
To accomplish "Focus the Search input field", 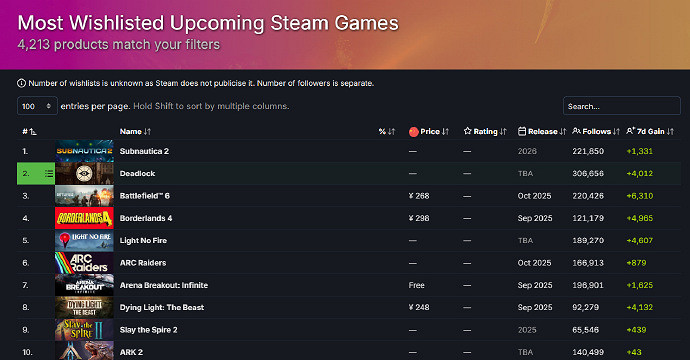I will (x=621, y=106).
